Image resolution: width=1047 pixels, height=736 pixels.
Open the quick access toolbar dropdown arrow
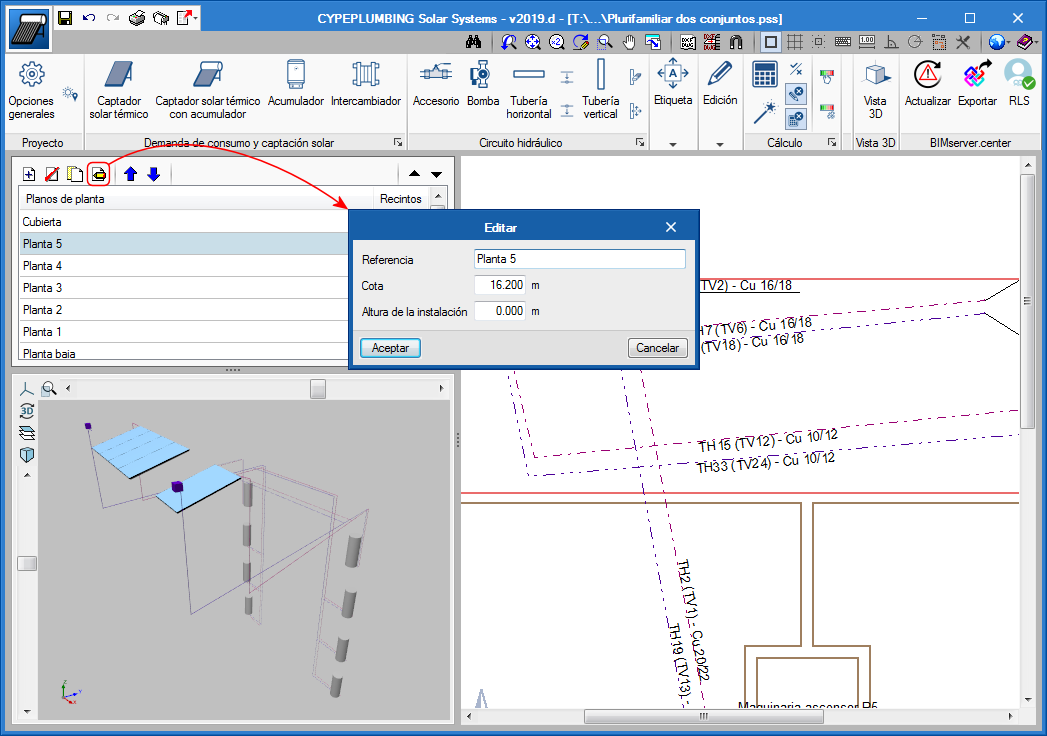(x=196, y=18)
